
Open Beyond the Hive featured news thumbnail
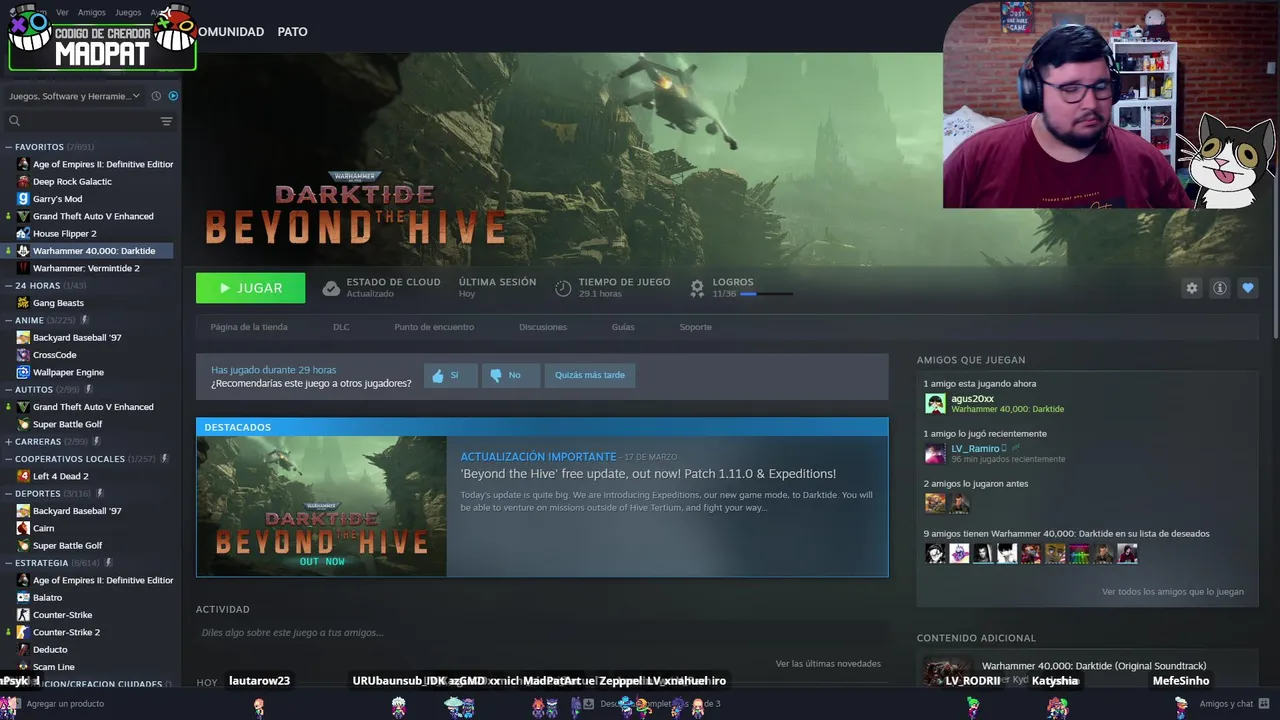click(x=321, y=506)
